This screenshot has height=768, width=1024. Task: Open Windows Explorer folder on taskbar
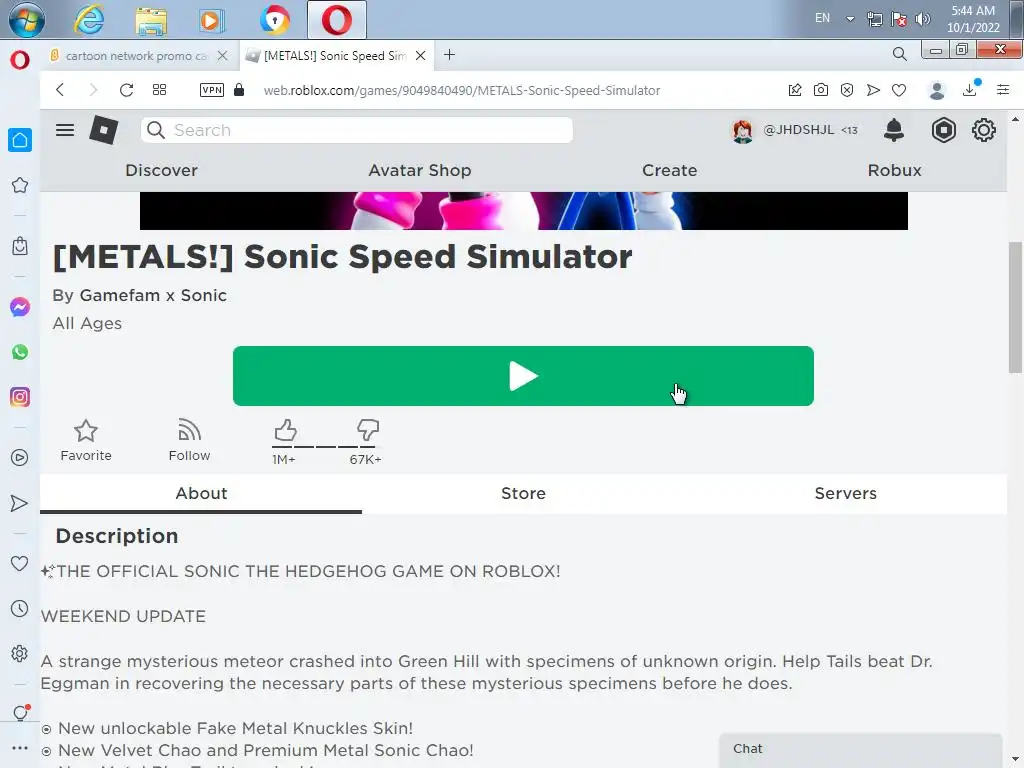point(151,20)
